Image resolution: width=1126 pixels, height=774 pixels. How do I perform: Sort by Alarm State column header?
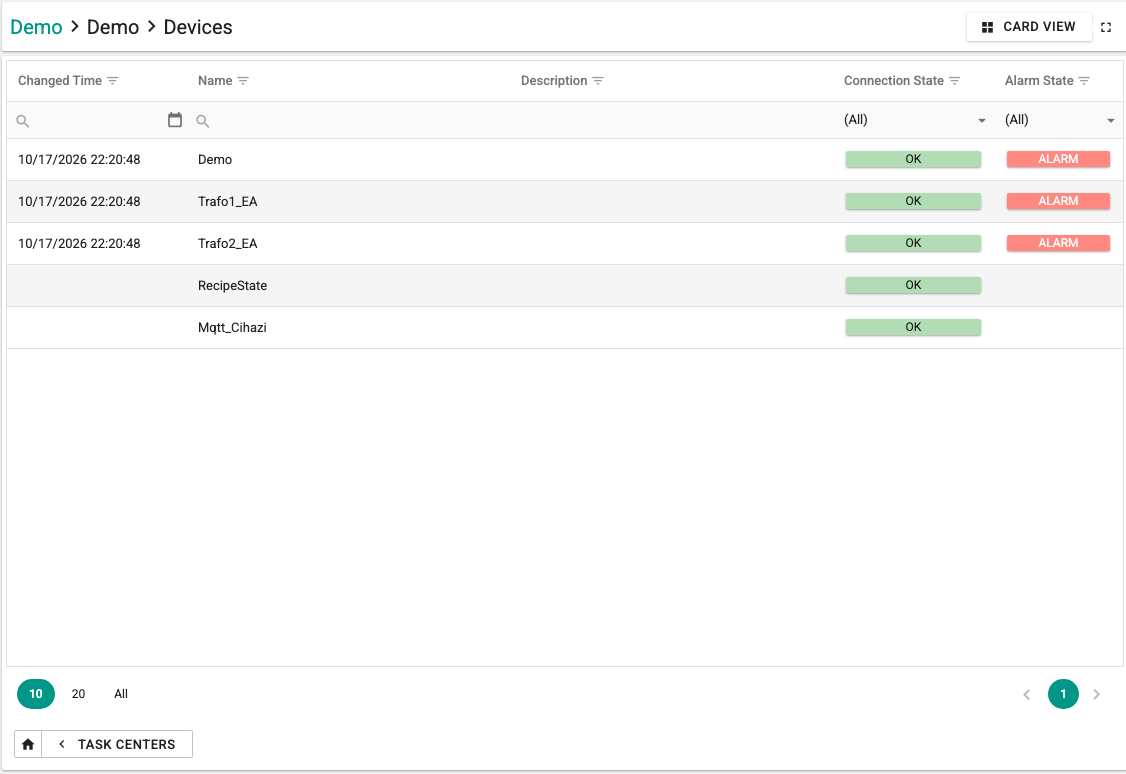click(1038, 80)
